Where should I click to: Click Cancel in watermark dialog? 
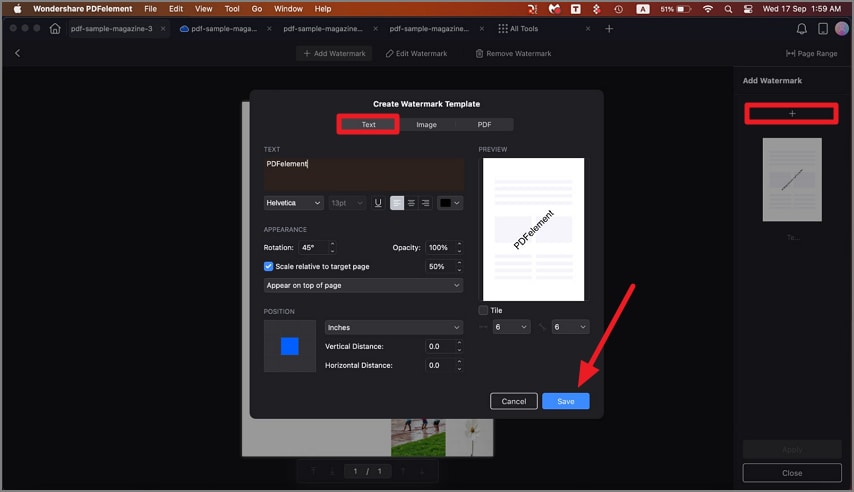tap(514, 401)
